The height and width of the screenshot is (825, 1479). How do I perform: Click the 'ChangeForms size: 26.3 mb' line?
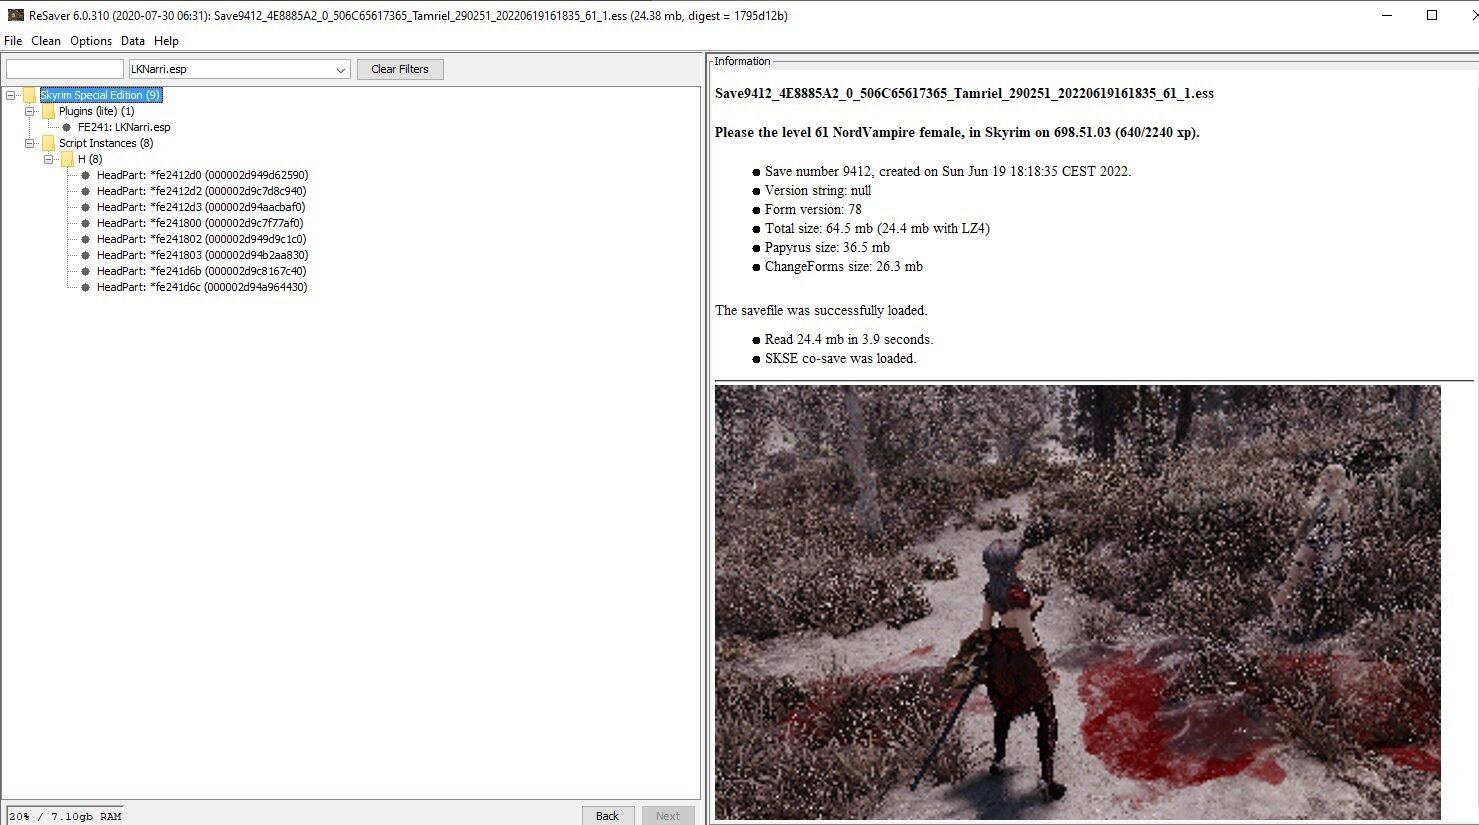point(844,267)
